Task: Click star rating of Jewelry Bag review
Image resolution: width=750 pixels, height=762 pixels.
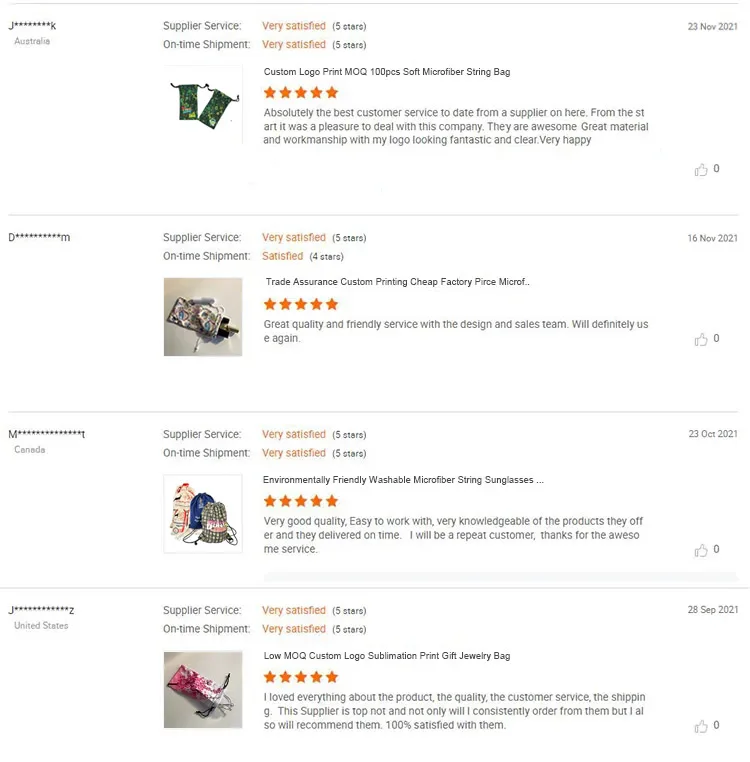Action: click(301, 677)
